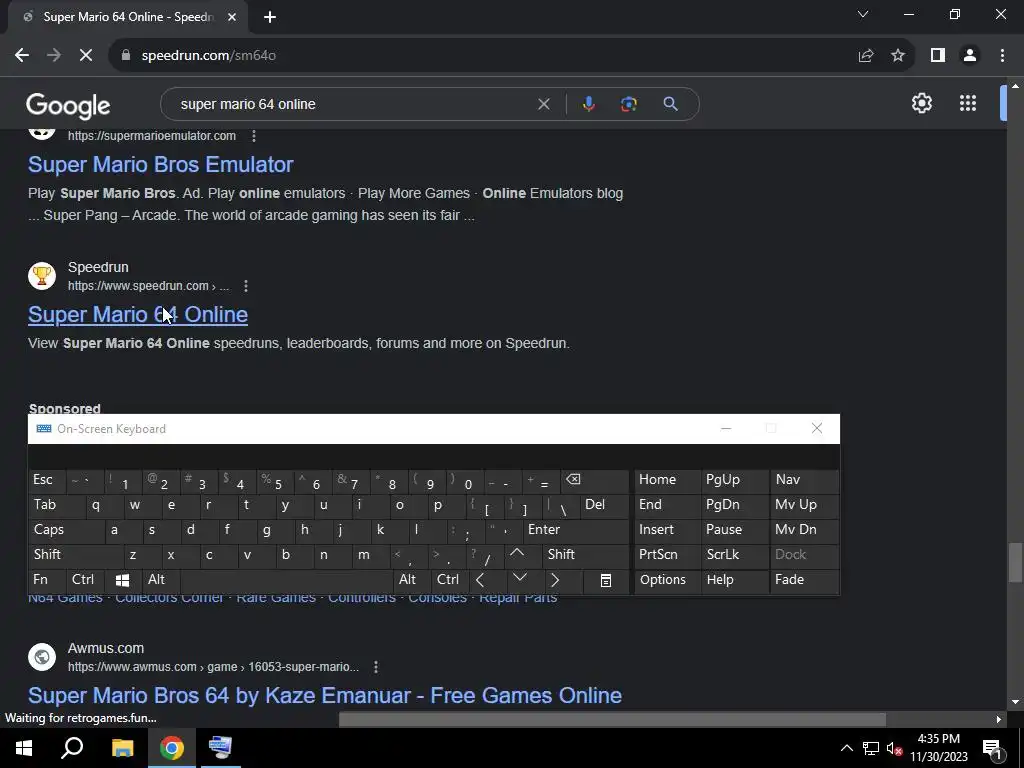Image resolution: width=1024 pixels, height=768 pixels.
Task: Click in the Google search input field
Action: coord(353,104)
